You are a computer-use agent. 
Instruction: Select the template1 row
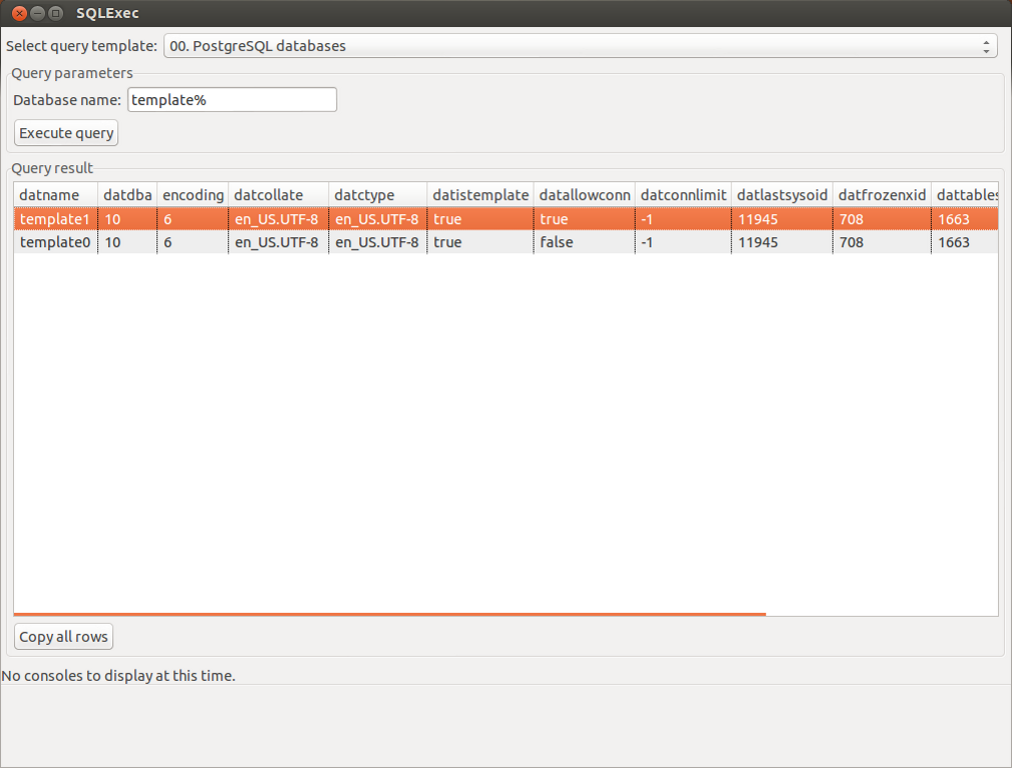55,219
